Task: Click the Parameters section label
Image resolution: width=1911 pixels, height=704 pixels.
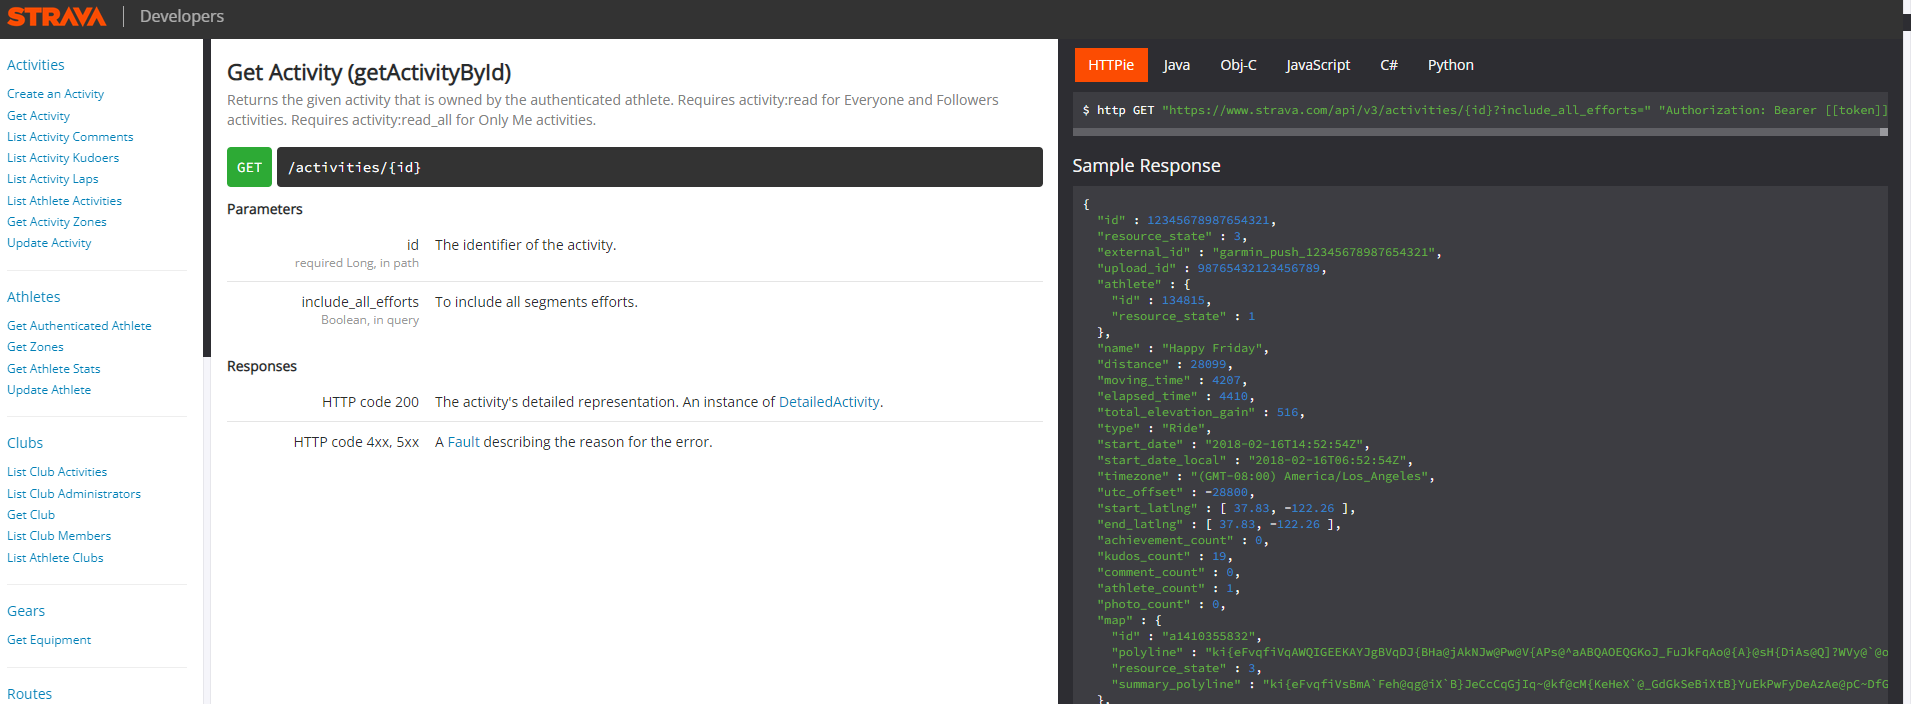Action: coord(265,209)
